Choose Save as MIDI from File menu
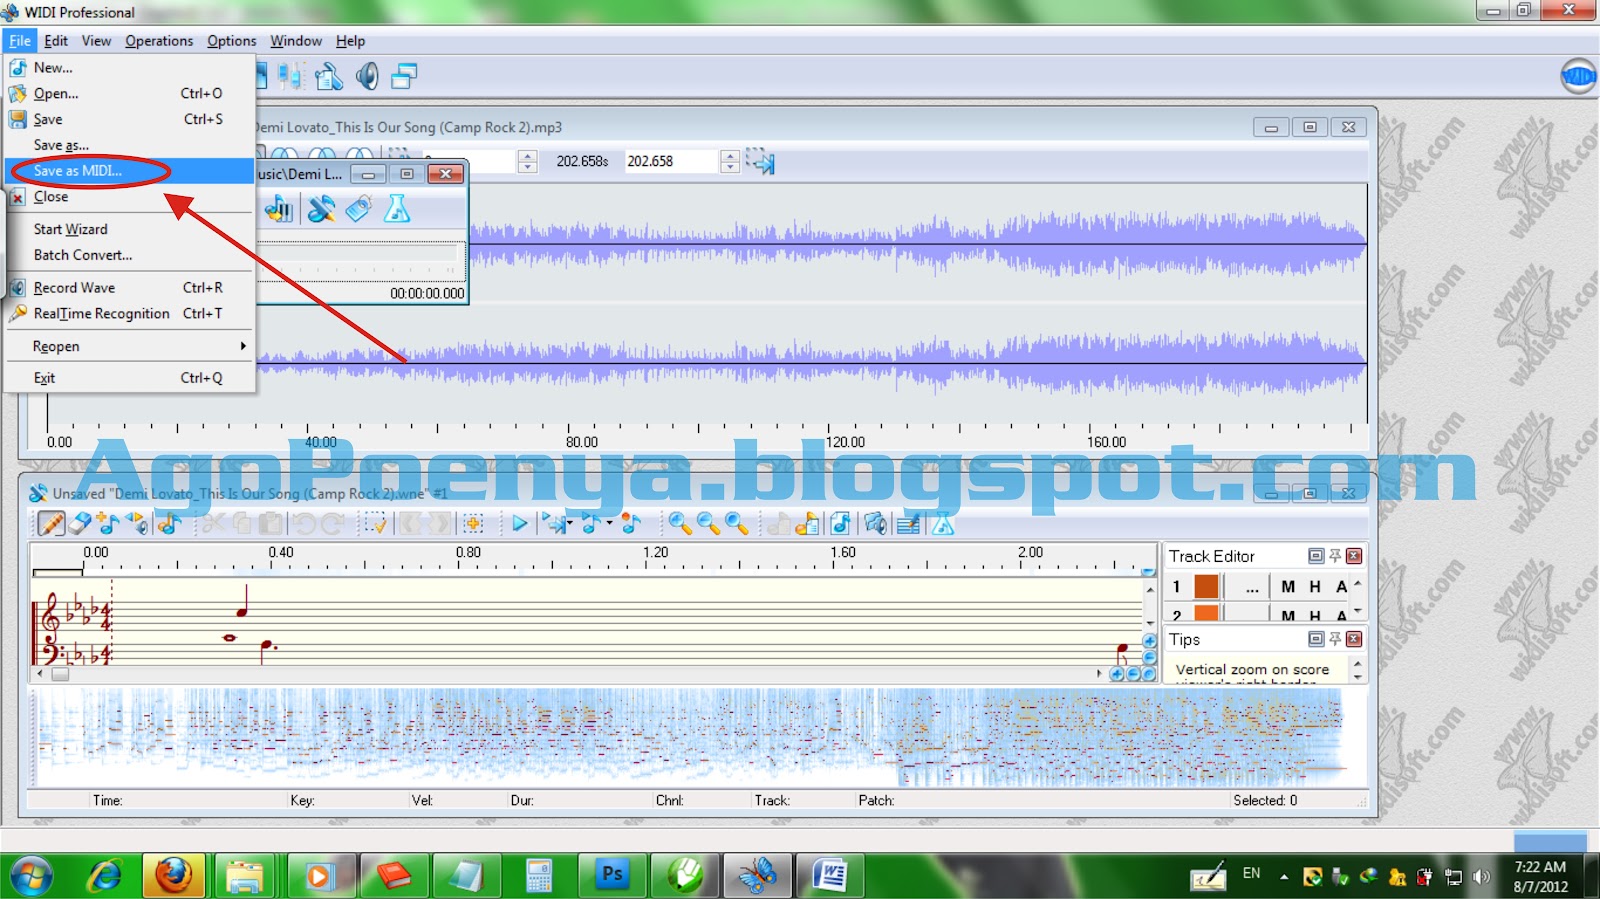This screenshot has height=899, width=1600. pos(129,171)
